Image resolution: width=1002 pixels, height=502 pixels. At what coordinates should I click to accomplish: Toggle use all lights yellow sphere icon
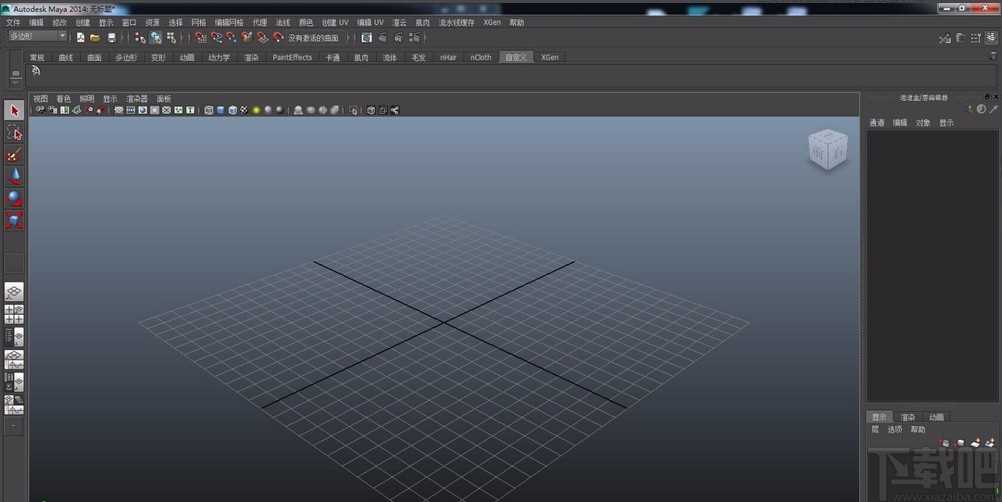256,110
